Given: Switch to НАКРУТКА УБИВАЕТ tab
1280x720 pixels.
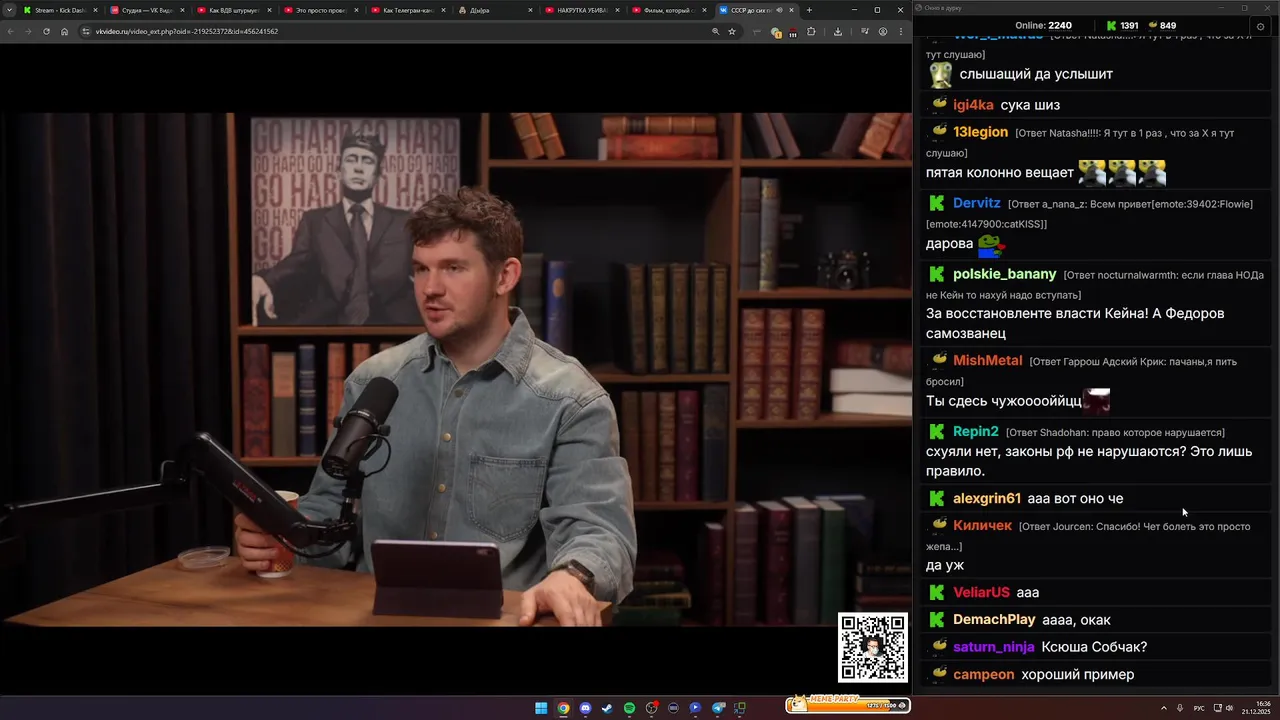Looking at the screenshot, I should click(x=580, y=10).
